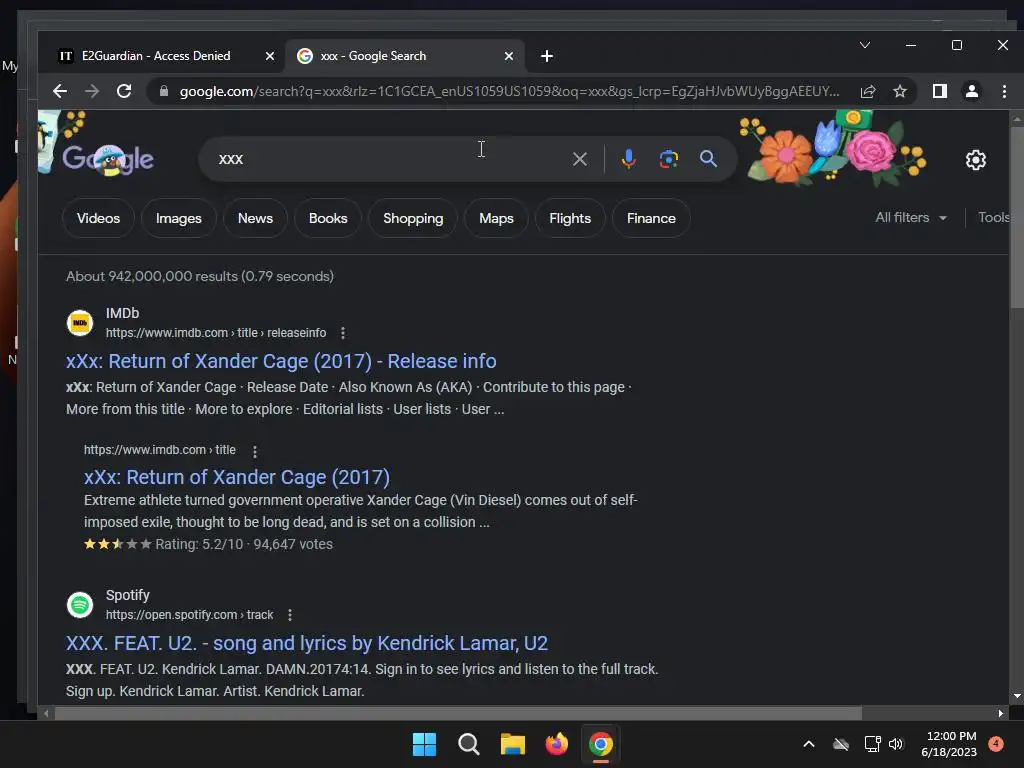The height and width of the screenshot is (768, 1024).
Task: Switch to News results
Action: click(x=255, y=218)
